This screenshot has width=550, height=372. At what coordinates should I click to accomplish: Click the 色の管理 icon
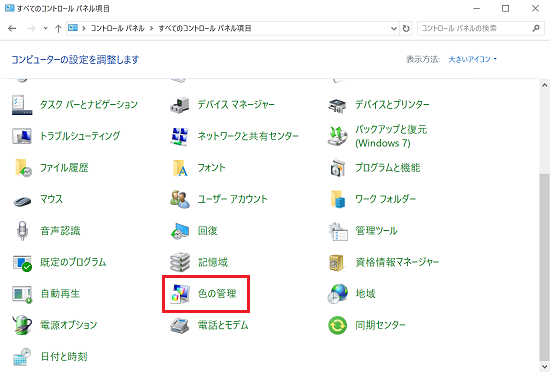[x=180, y=294]
